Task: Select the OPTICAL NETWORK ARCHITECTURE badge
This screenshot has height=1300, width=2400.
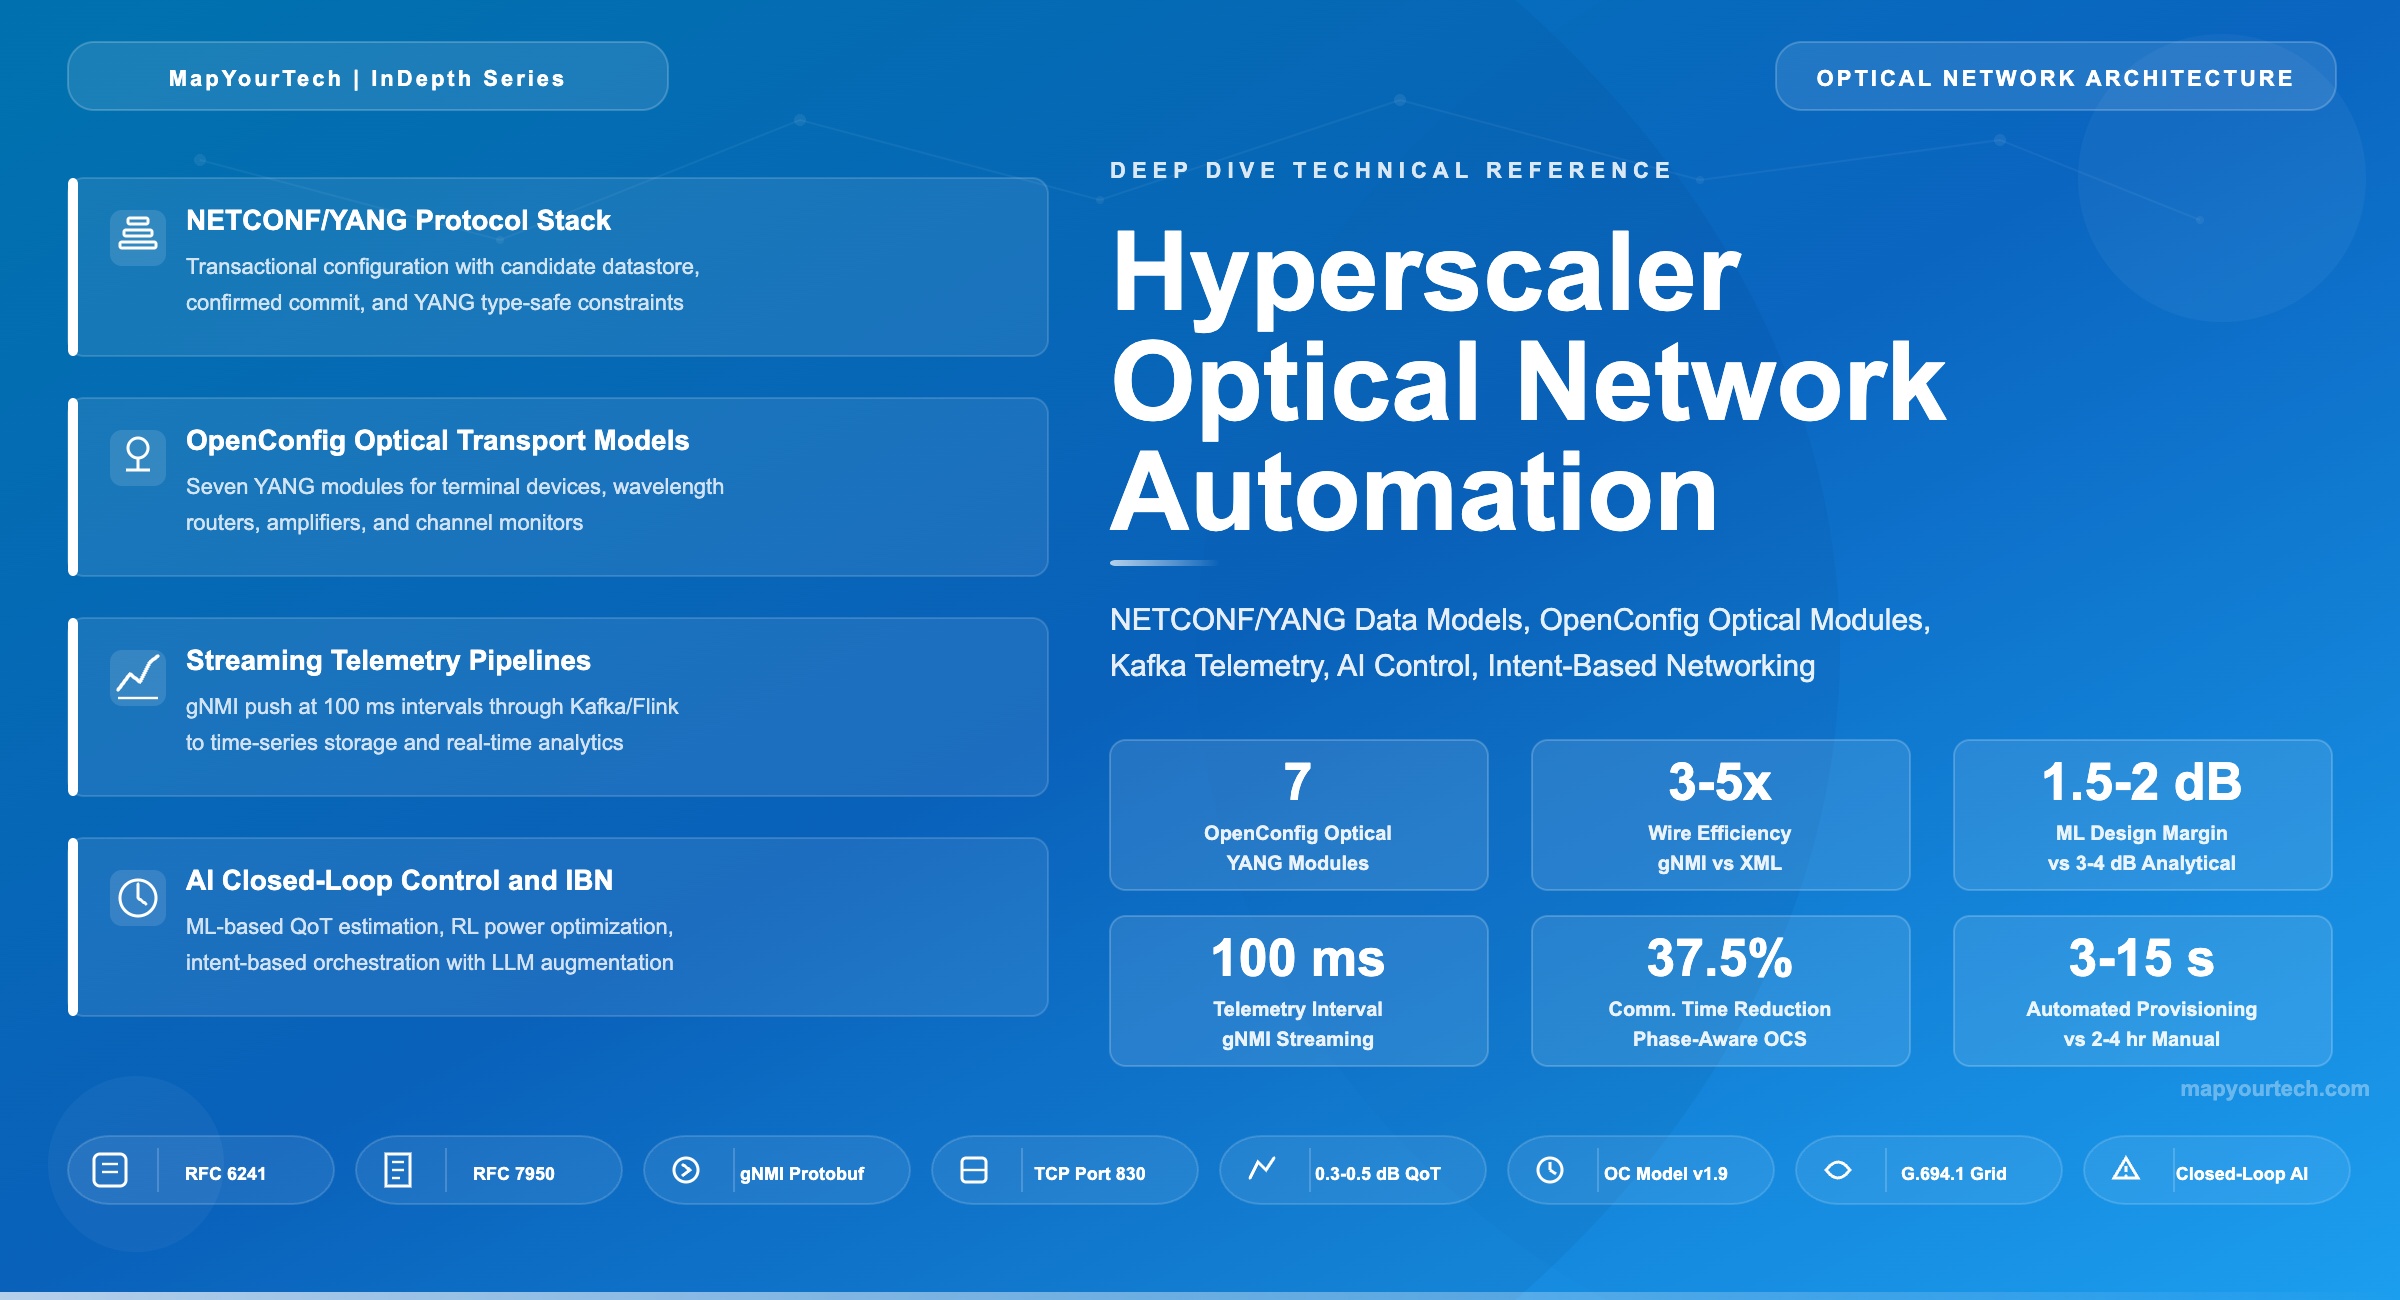Action: click(2055, 77)
